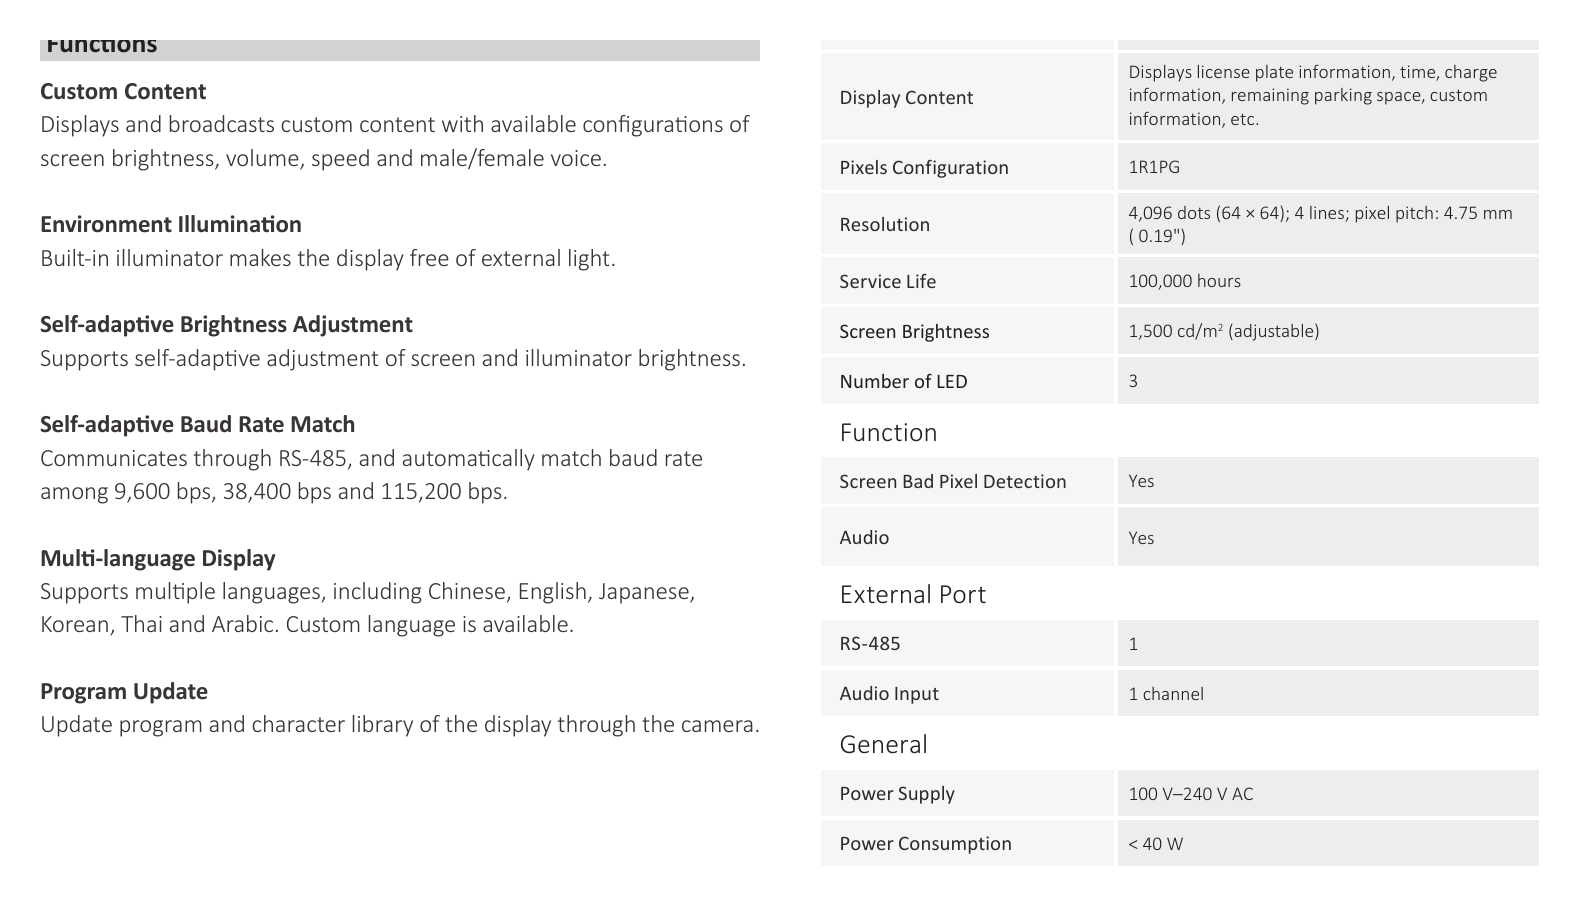Click the Self-adaptive Baud Rate Match heading
Screen dimensions: 1579x906
pyautogui.click(x=198, y=425)
